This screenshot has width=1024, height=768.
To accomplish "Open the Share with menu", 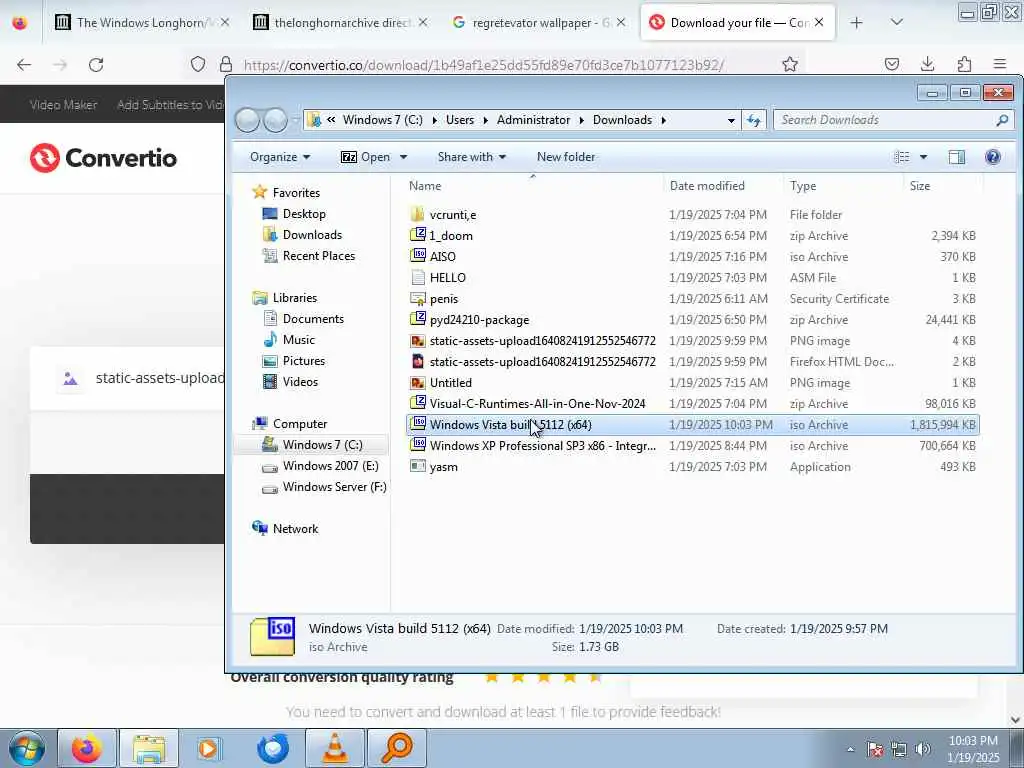I will click(472, 157).
